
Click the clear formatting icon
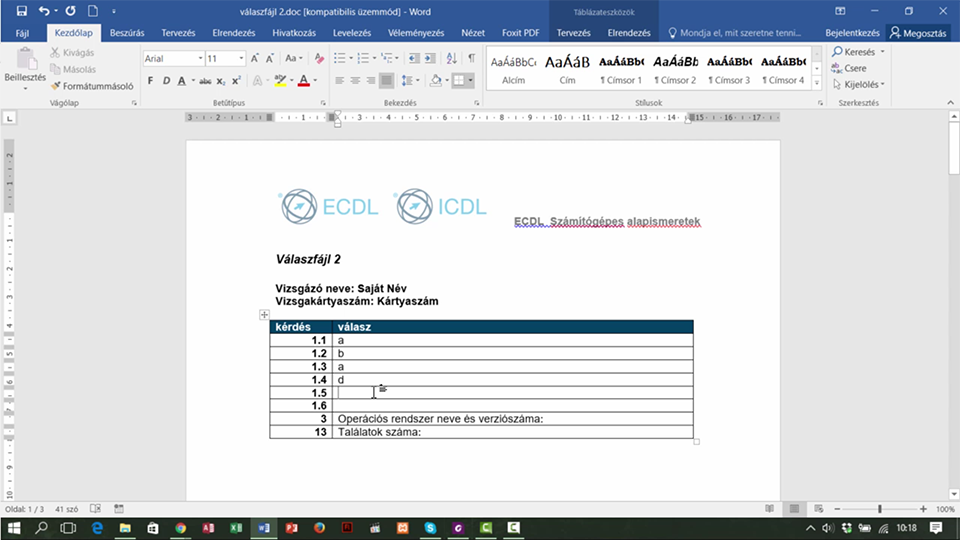pos(319,58)
